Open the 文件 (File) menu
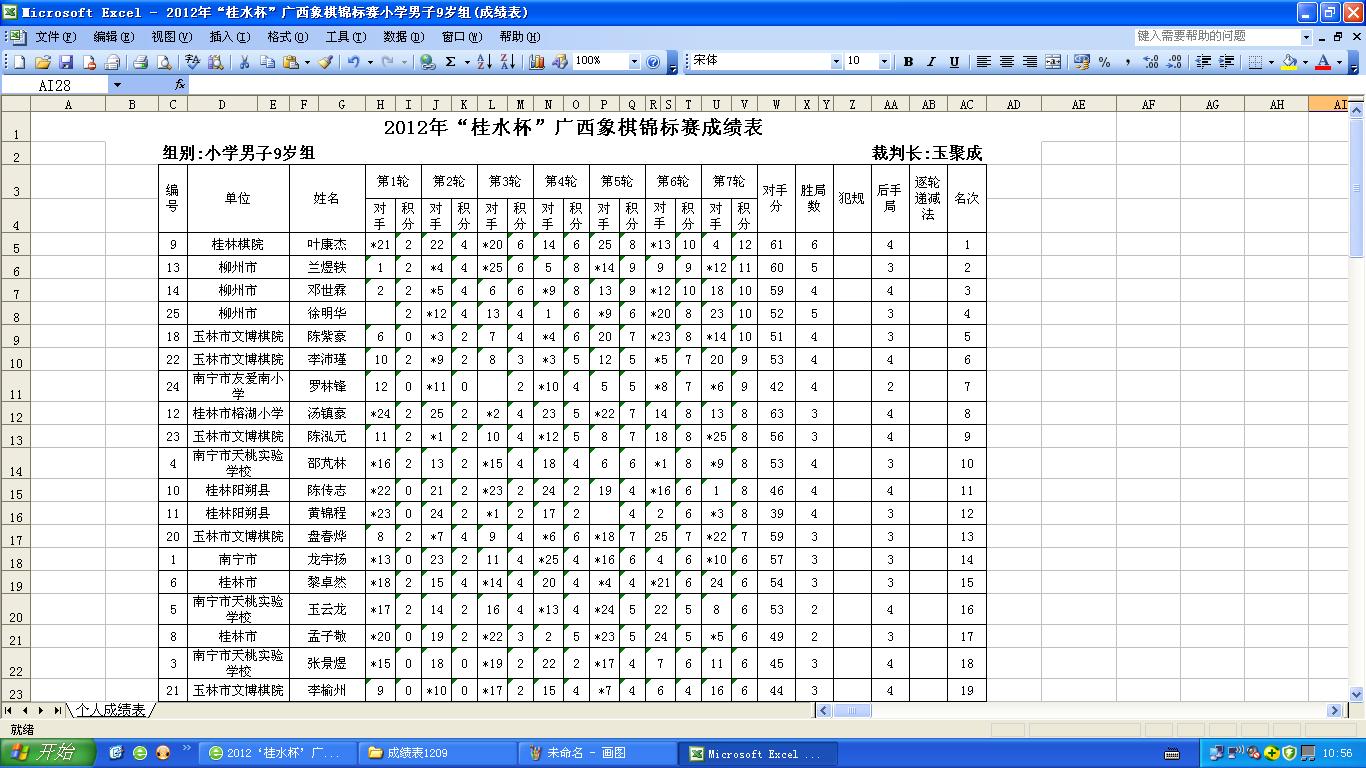 55,36
